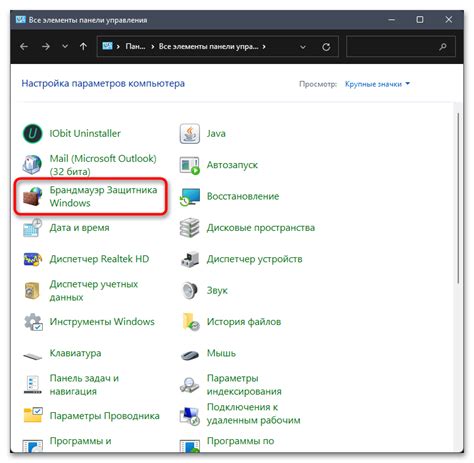The width and height of the screenshot is (474, 463).
Task: Click the Диспетчер учетных данных safe icon
Action: coord(32,290)
